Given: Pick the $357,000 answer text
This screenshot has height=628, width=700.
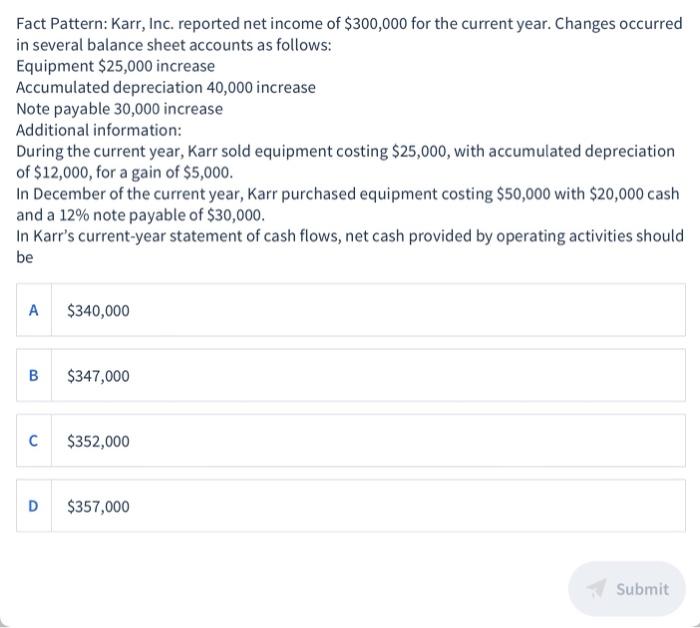Looking at the screenshot, I should (x=98, y=506).
